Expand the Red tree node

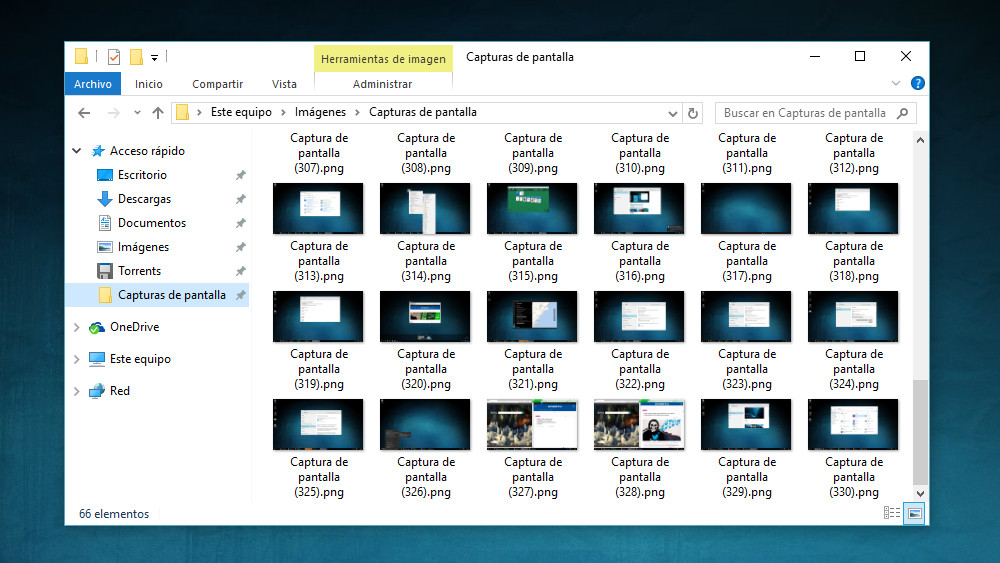(77, 391)
